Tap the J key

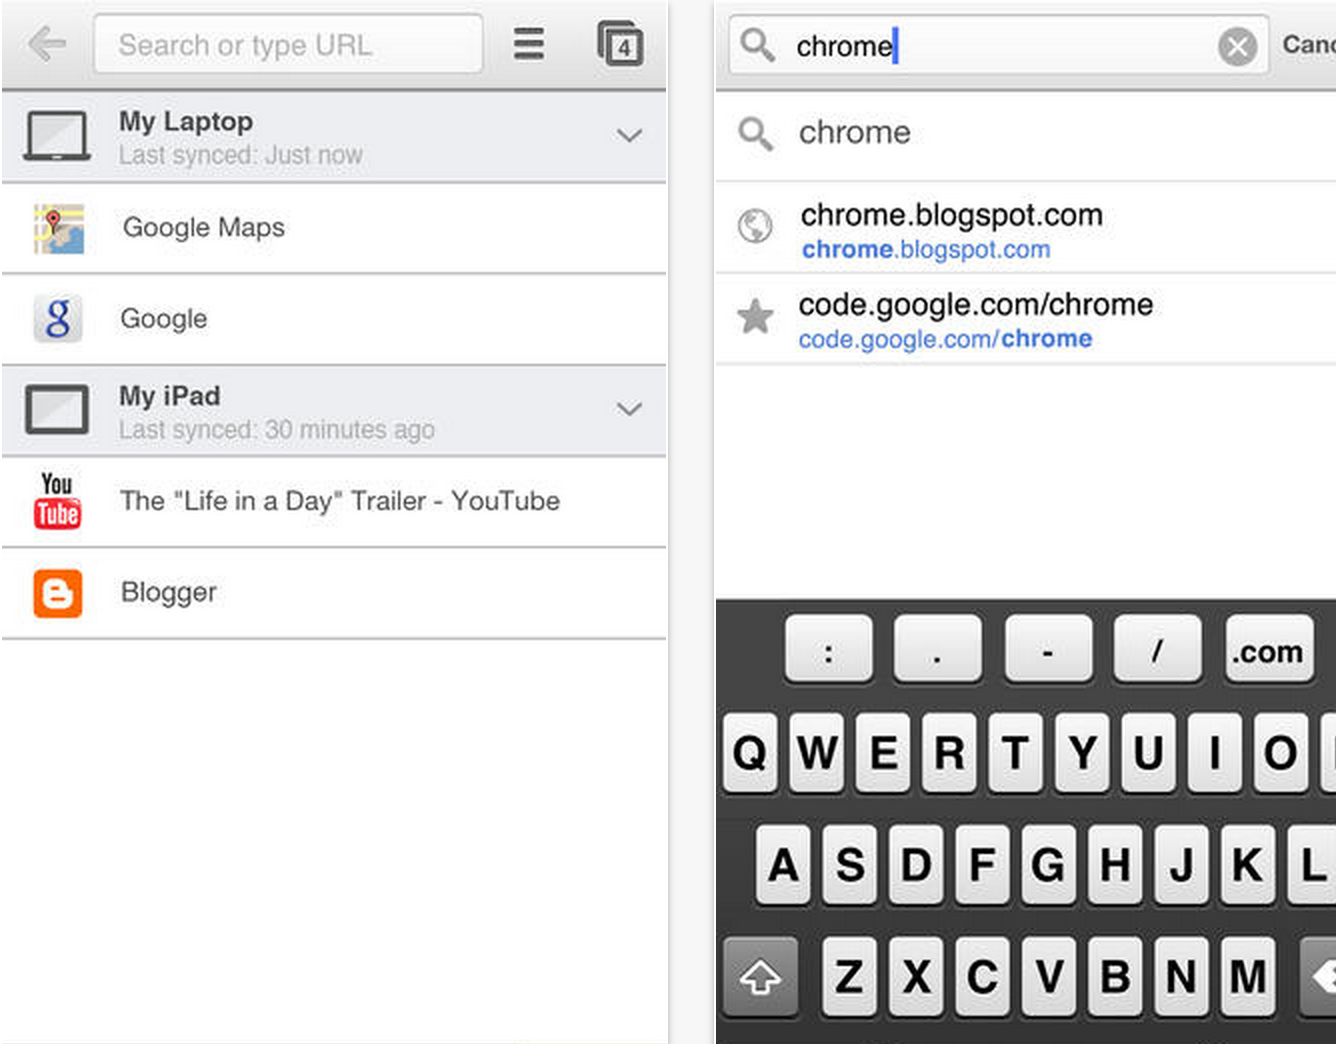[1181, 864]
